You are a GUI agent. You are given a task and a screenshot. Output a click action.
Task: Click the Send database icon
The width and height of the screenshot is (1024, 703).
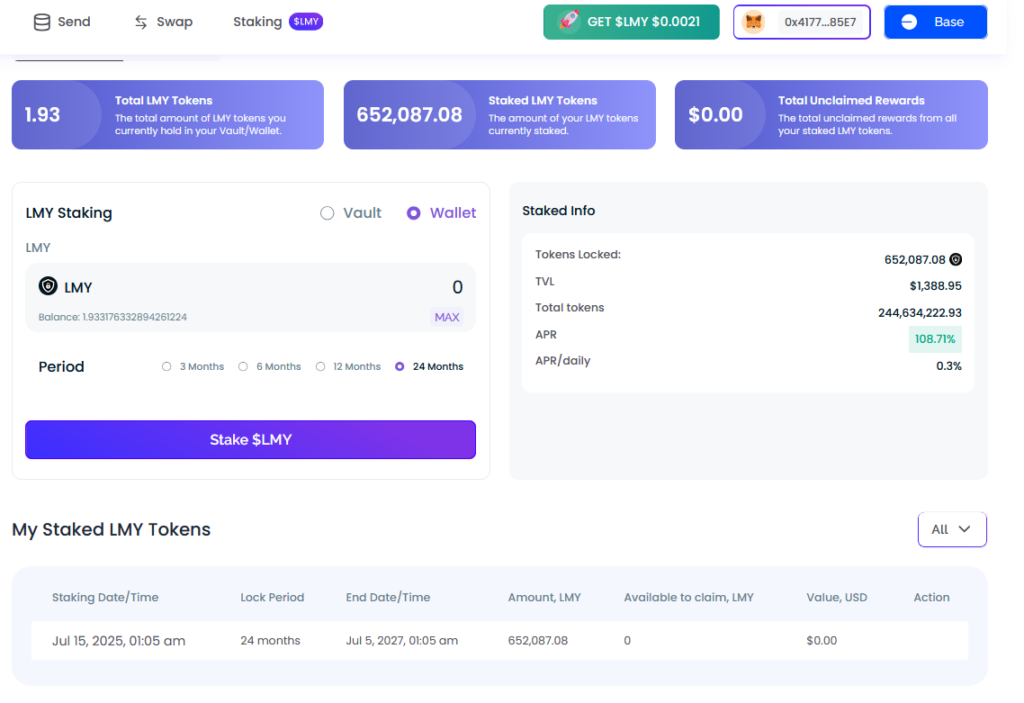(x=42, y=22)
